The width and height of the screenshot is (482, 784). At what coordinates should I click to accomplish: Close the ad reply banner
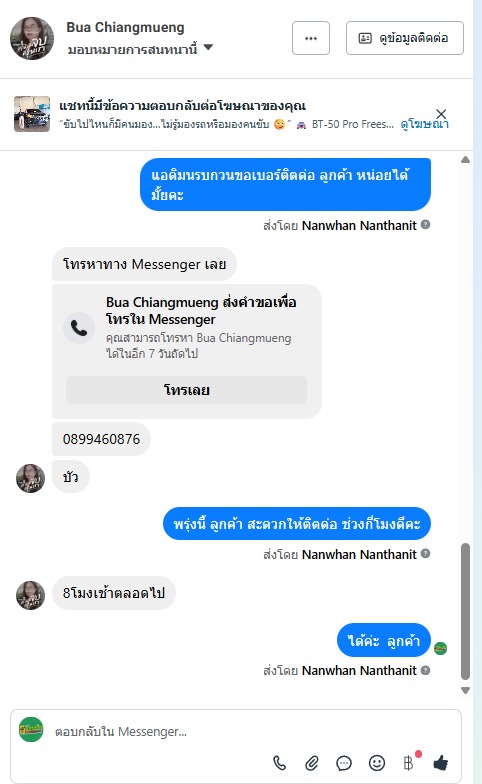coord(441,114)
